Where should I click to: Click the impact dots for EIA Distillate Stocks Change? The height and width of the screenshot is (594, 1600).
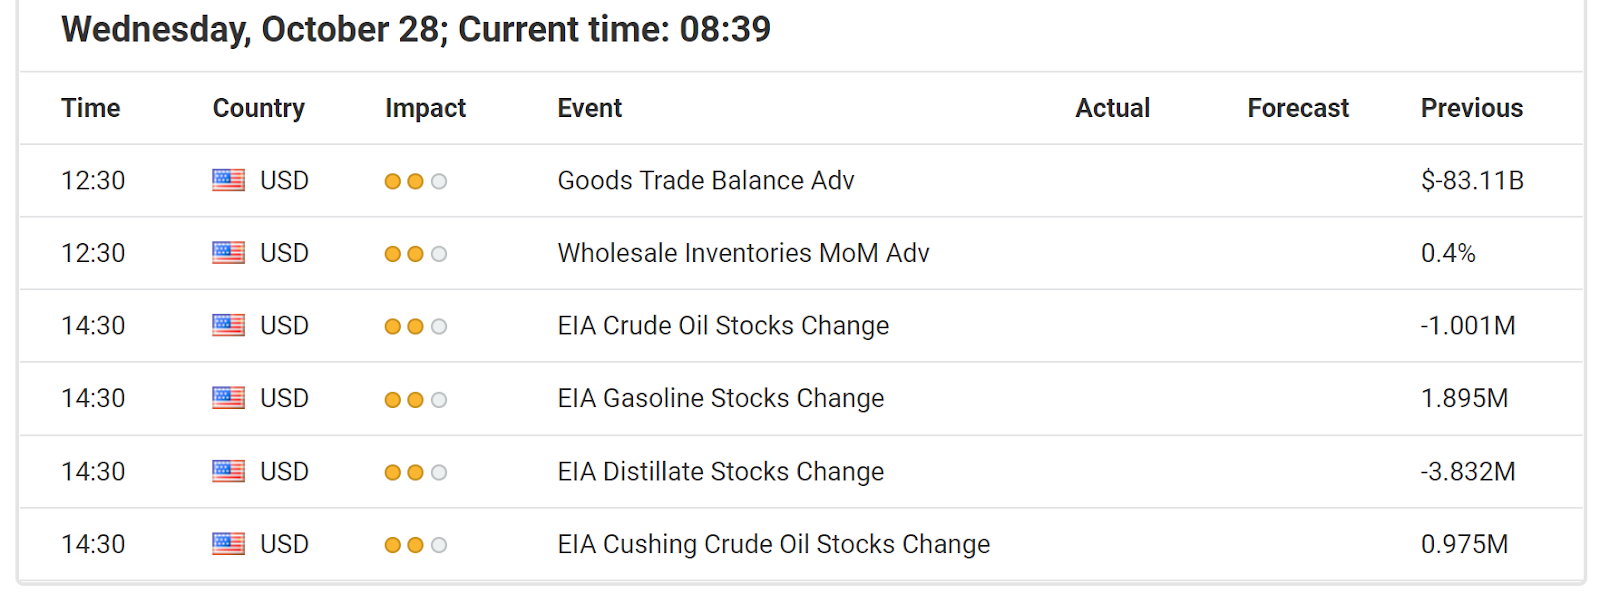[x=416, y=472]
